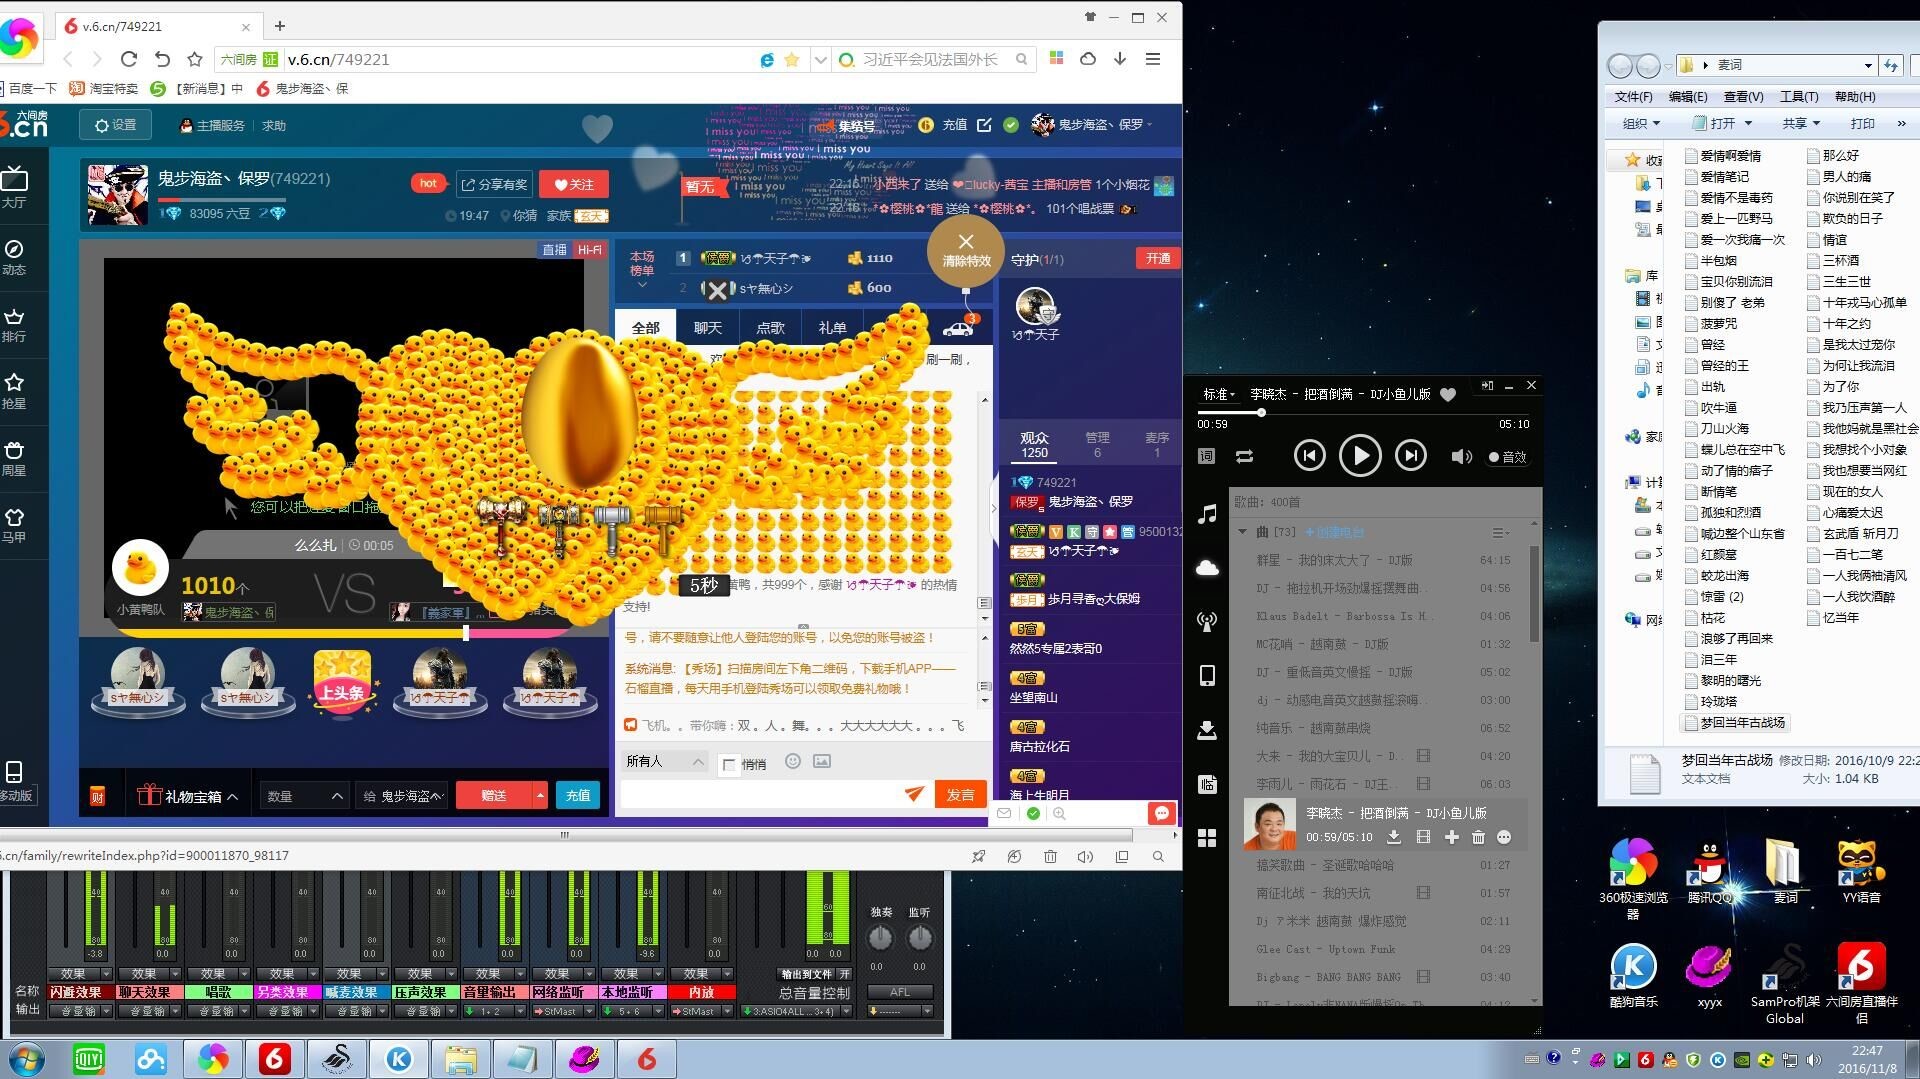This screenshot has height=1079, width=1920.
Task: Open iQIYI from the taskbar
Action: [90, 1059]
